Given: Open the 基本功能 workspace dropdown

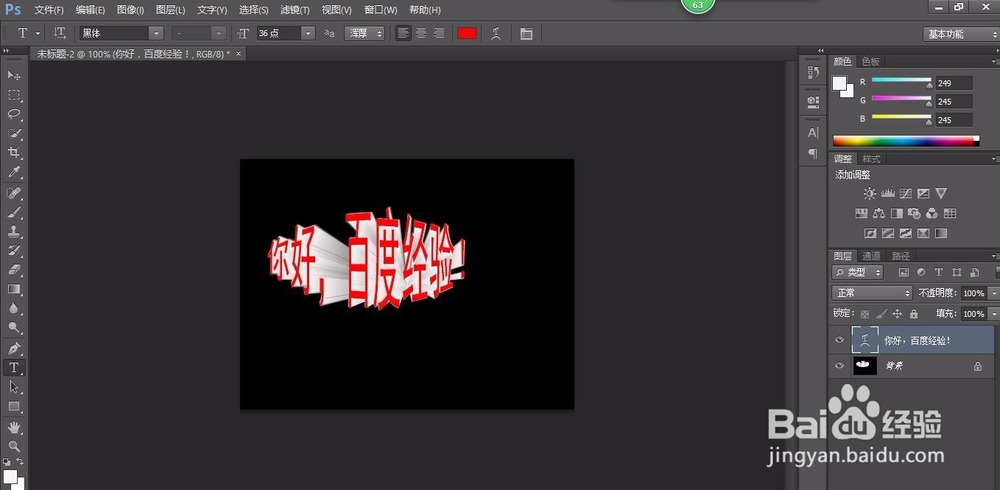Looking at the screenshot, I should point(960,34).
